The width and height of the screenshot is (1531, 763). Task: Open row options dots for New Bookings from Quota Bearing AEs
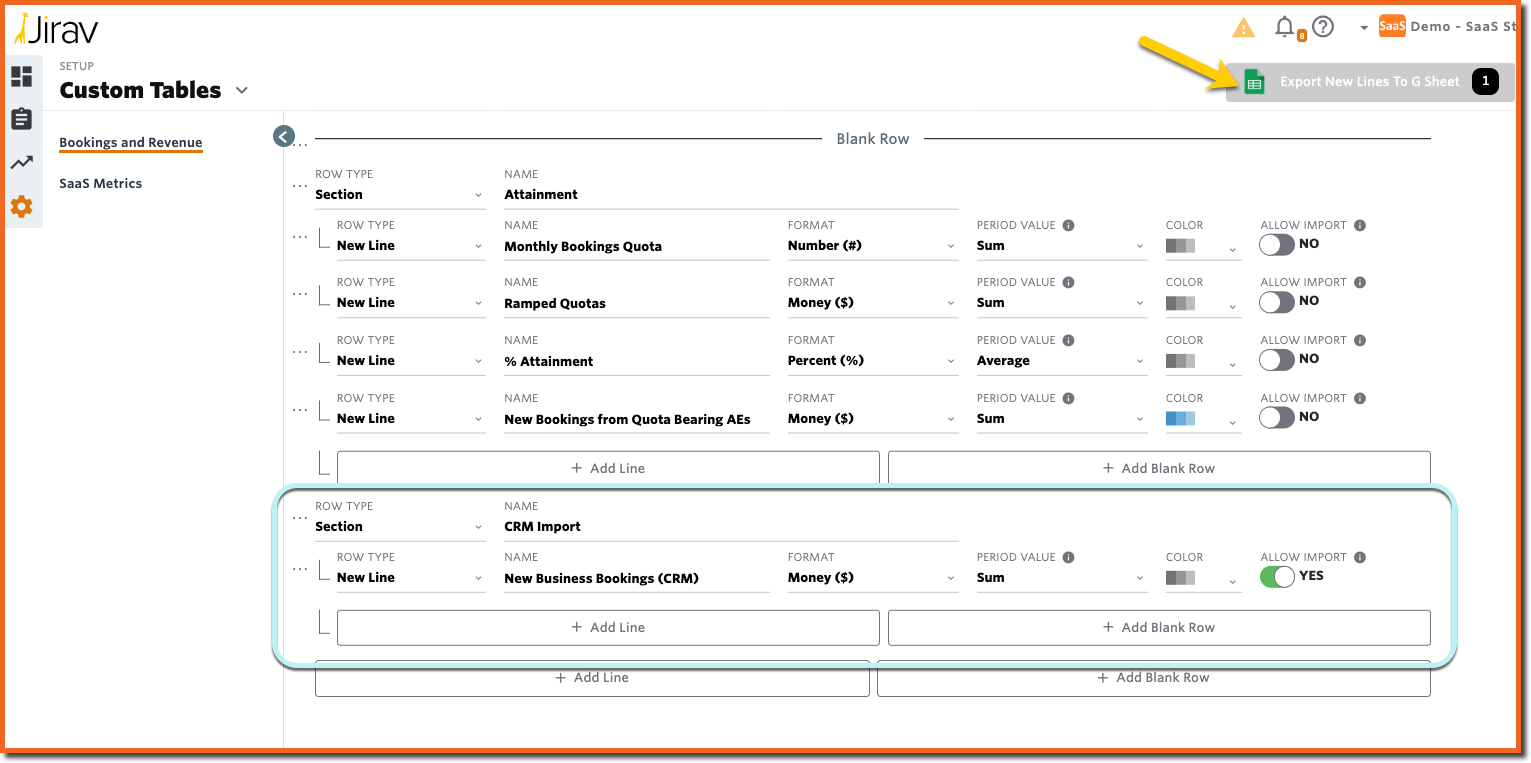300,410
